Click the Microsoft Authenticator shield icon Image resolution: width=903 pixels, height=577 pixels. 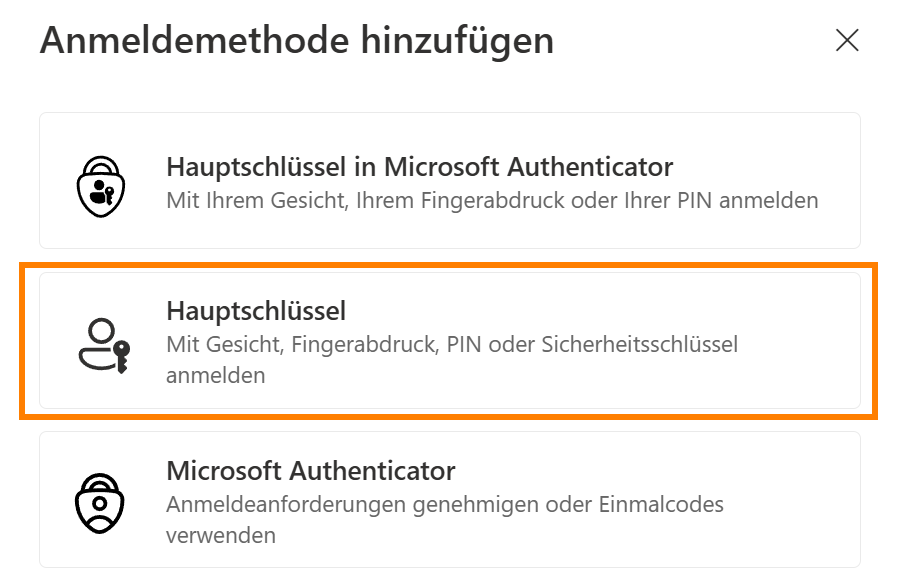[100, 503]
